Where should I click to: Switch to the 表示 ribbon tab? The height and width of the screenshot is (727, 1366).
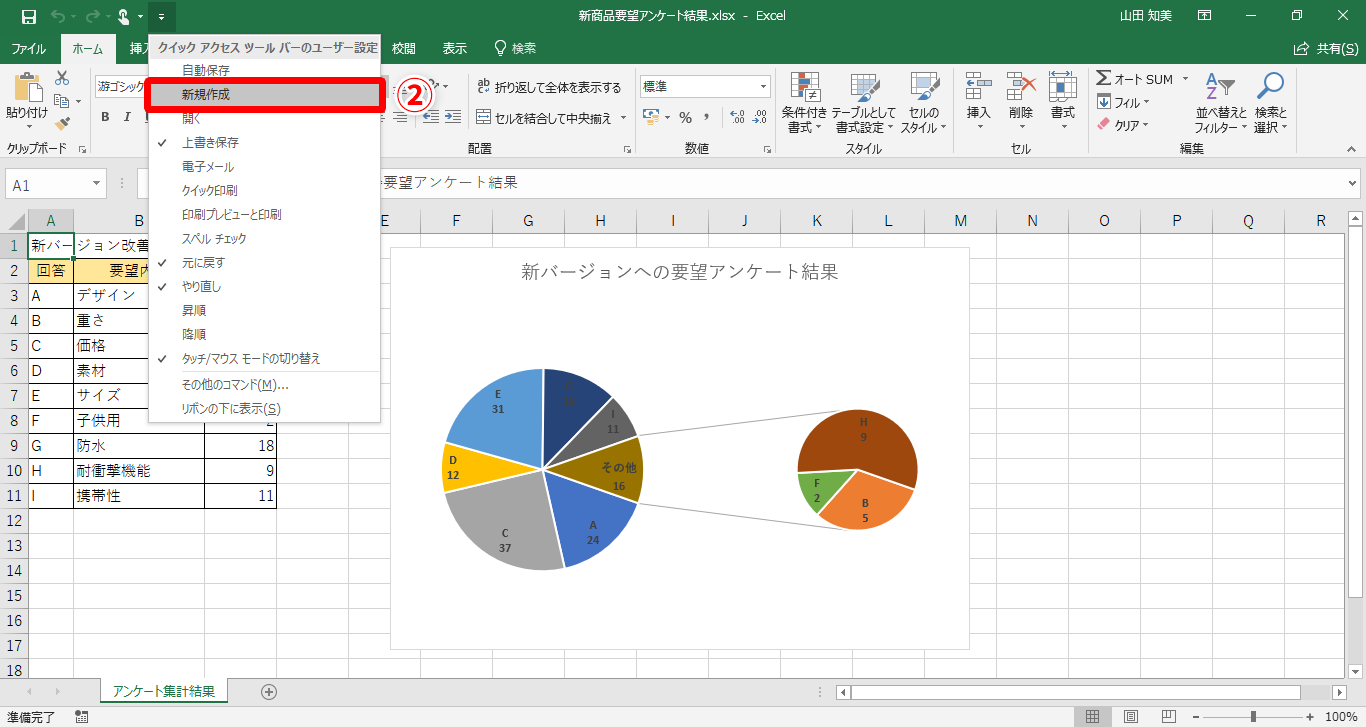(455, 48)
